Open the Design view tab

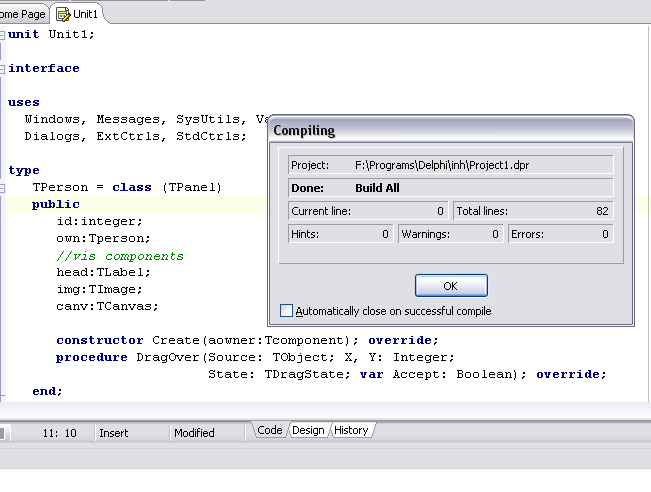pos(308,430)
